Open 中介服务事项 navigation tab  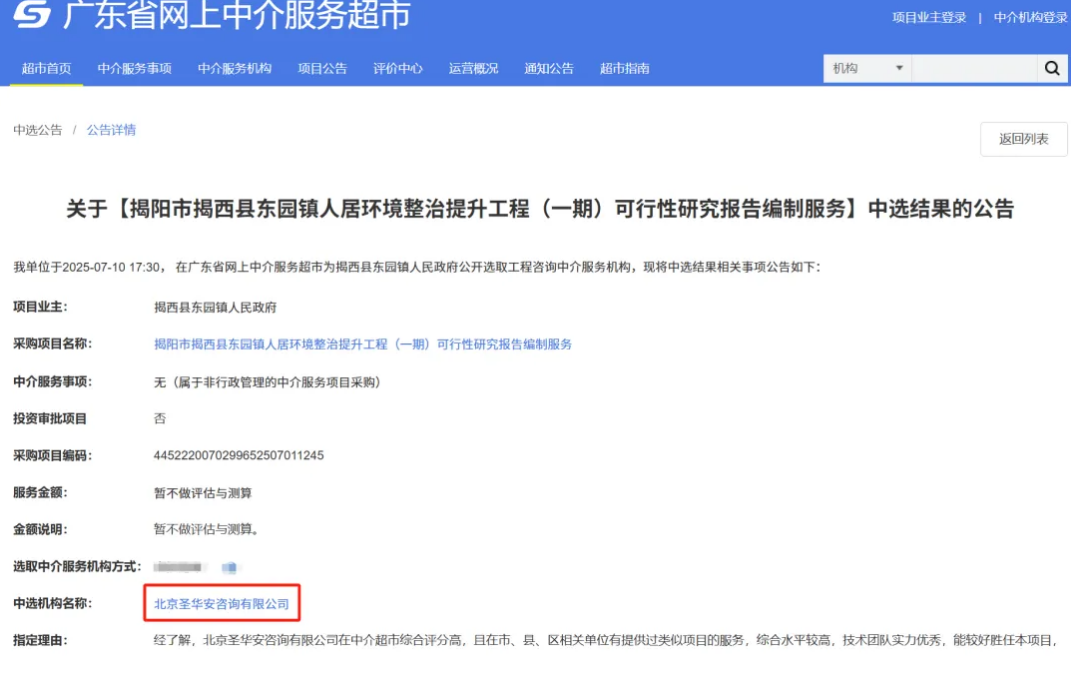pyautogui.click(x=135, y=68)
